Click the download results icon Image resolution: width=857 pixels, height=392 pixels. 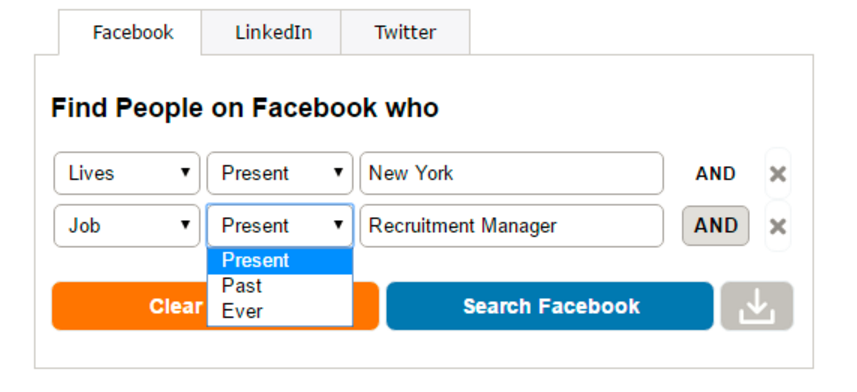point(756,306)
